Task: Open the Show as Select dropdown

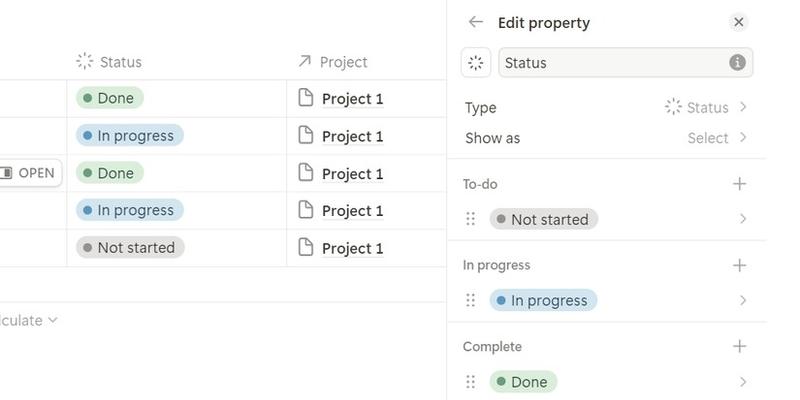Action: click(716, 138)
